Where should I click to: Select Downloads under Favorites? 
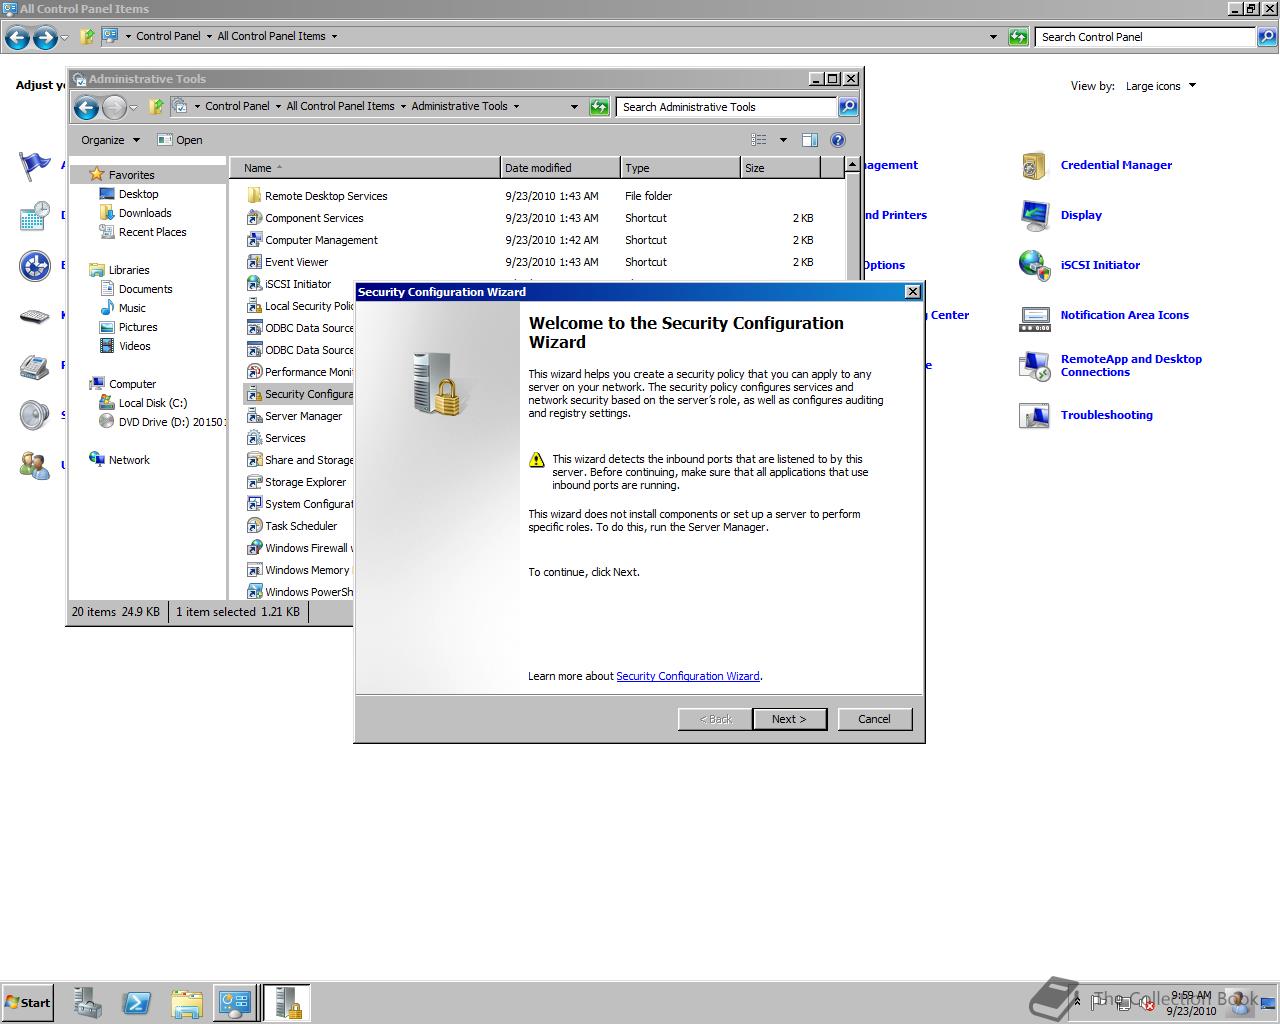coord(134,213)
